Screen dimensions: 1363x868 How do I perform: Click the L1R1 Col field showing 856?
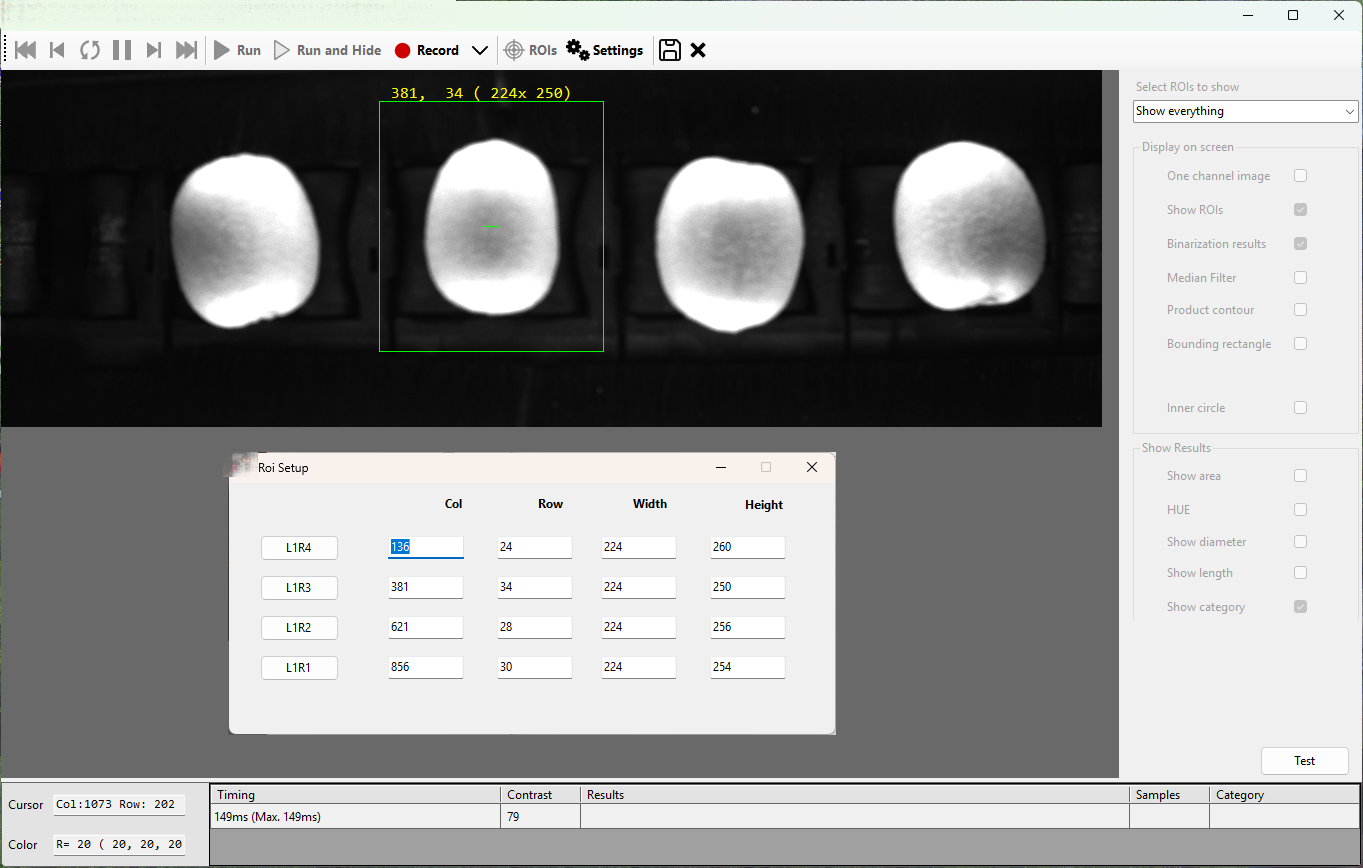point(426,668)
